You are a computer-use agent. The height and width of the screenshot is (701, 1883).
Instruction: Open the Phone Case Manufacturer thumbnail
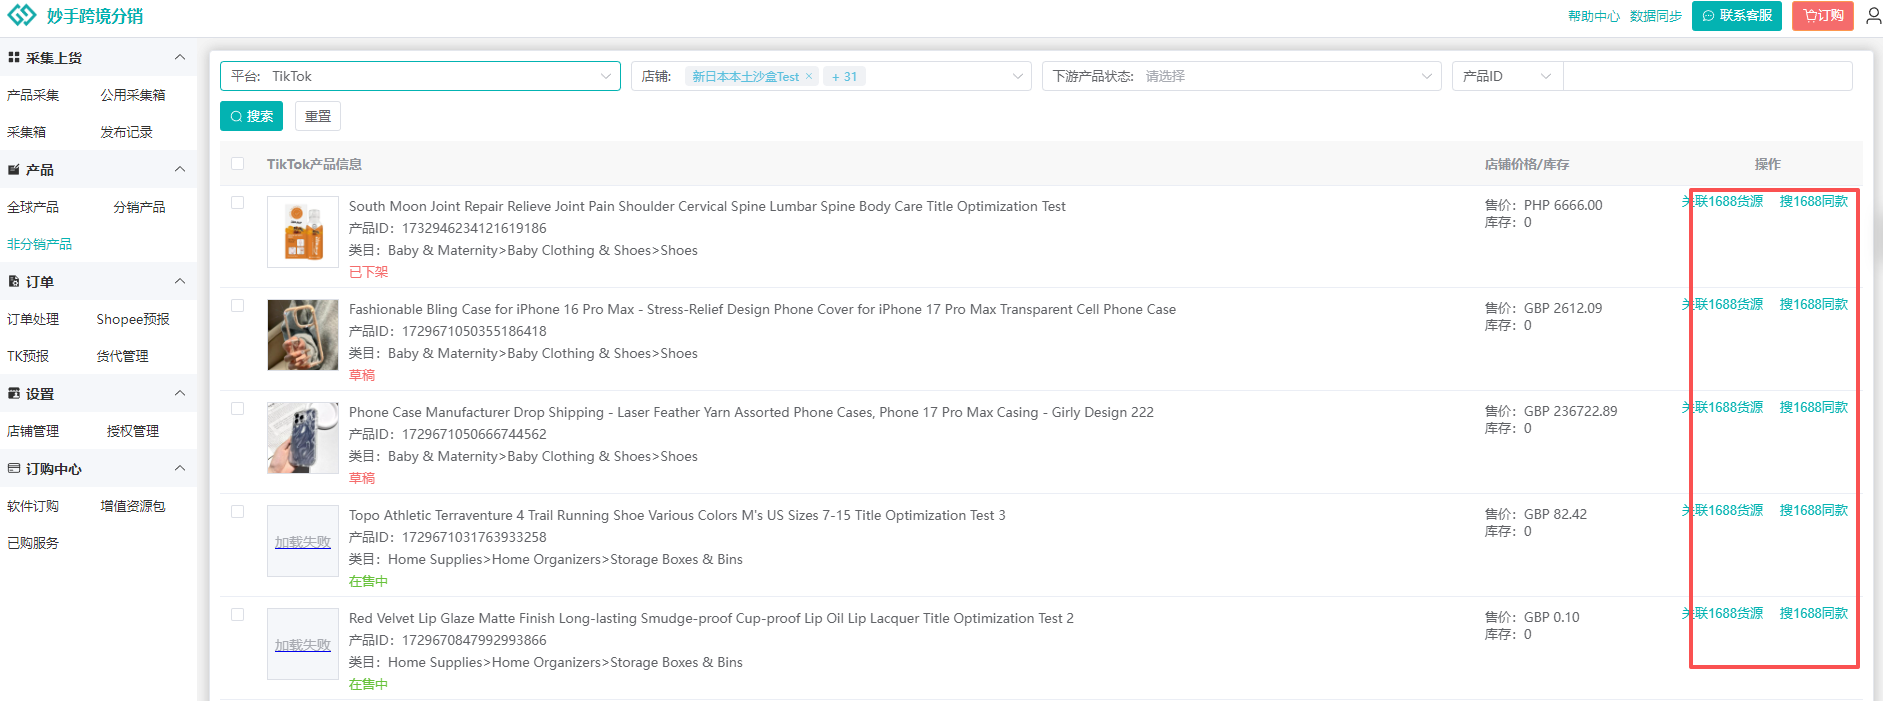(x=303, y=438)
